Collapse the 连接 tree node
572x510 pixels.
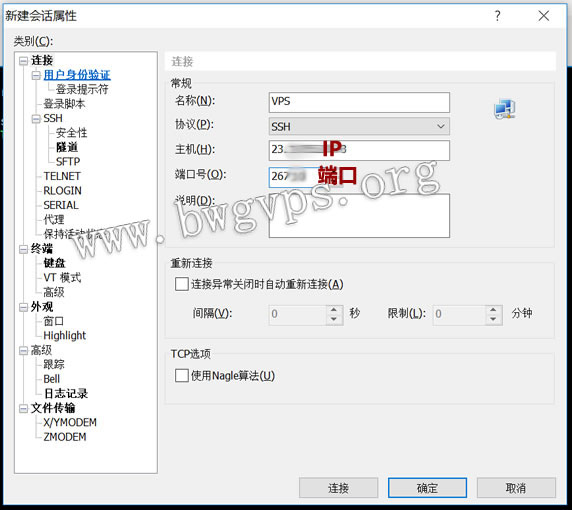23,61
